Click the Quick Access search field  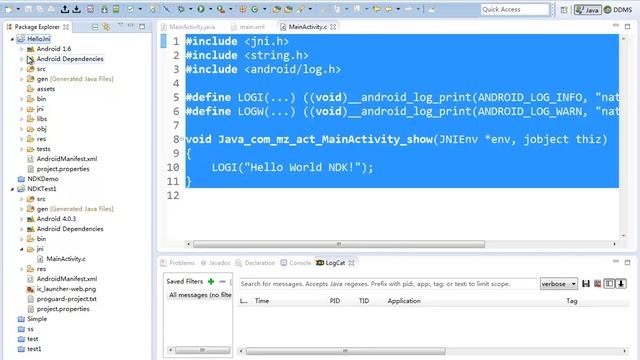(515, 9)
